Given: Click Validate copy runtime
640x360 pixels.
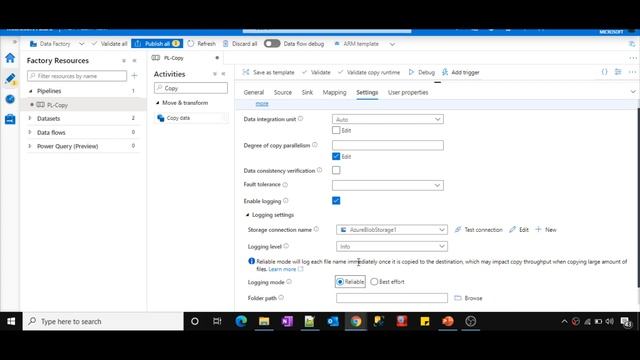Looking at the screenshot, I should coord(369,72).
